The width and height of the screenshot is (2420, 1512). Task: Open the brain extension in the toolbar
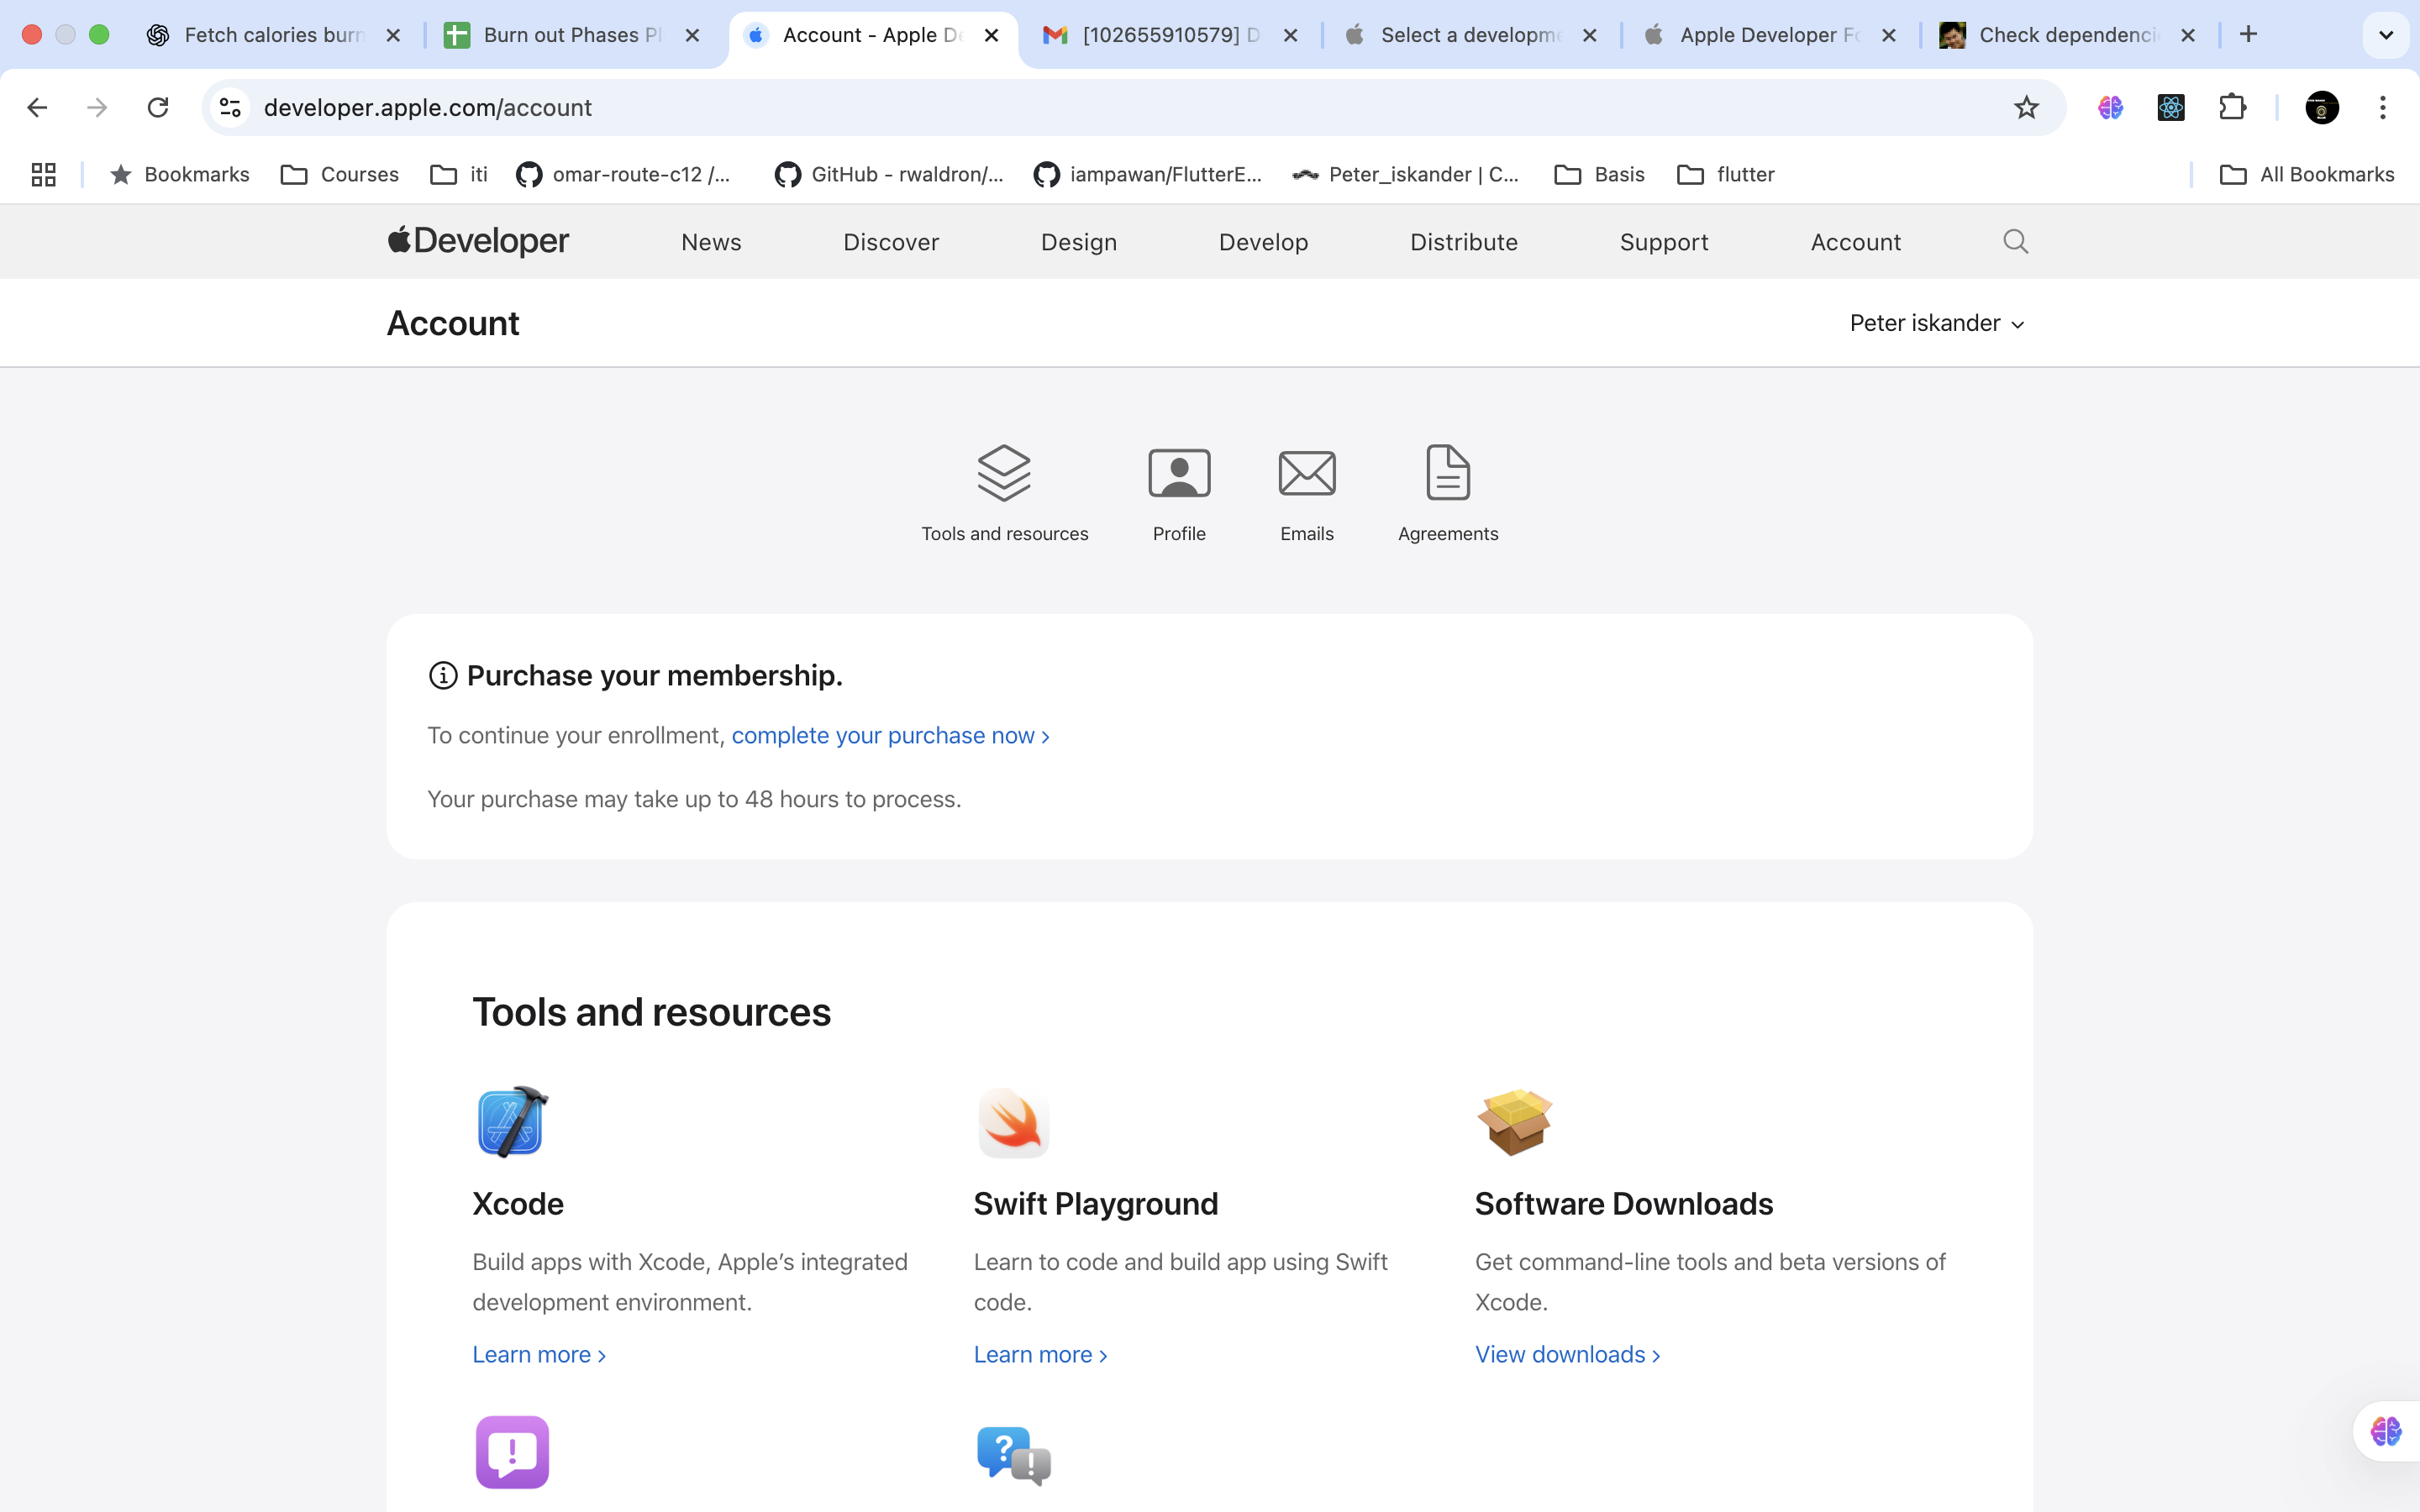[x=2110, y=108]
